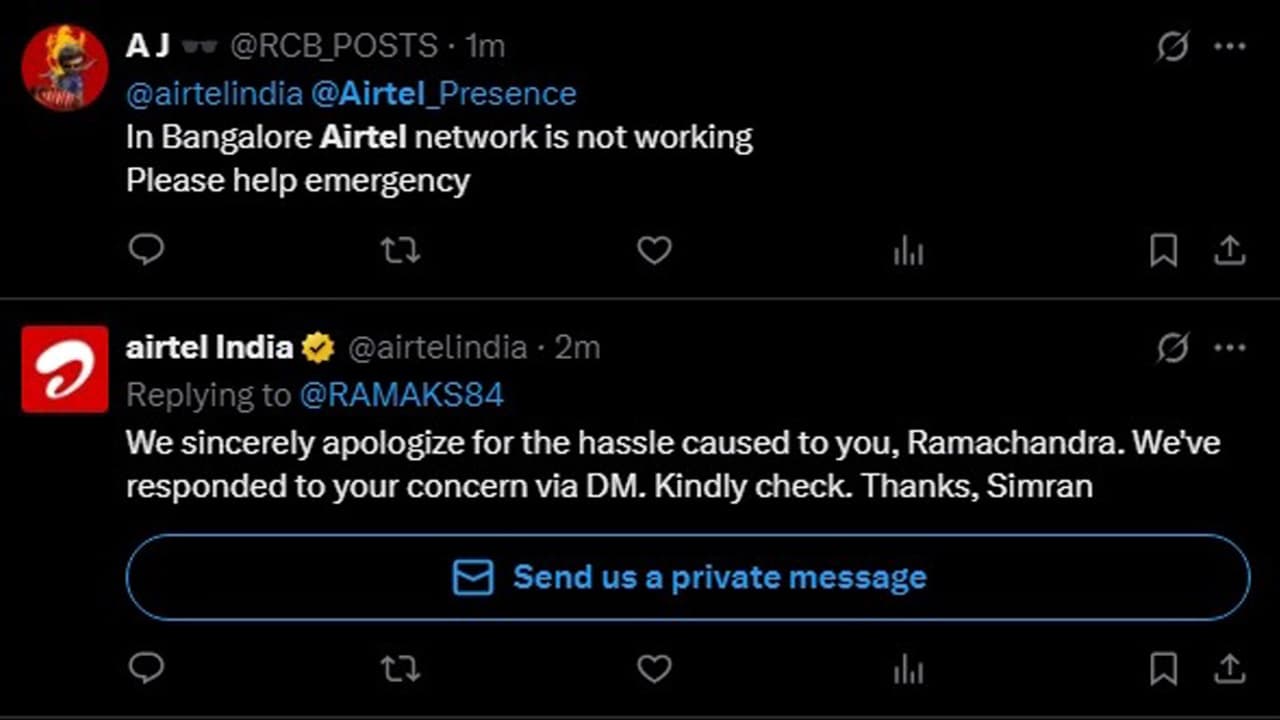Share airtel India's tweet

[1229, 667]
